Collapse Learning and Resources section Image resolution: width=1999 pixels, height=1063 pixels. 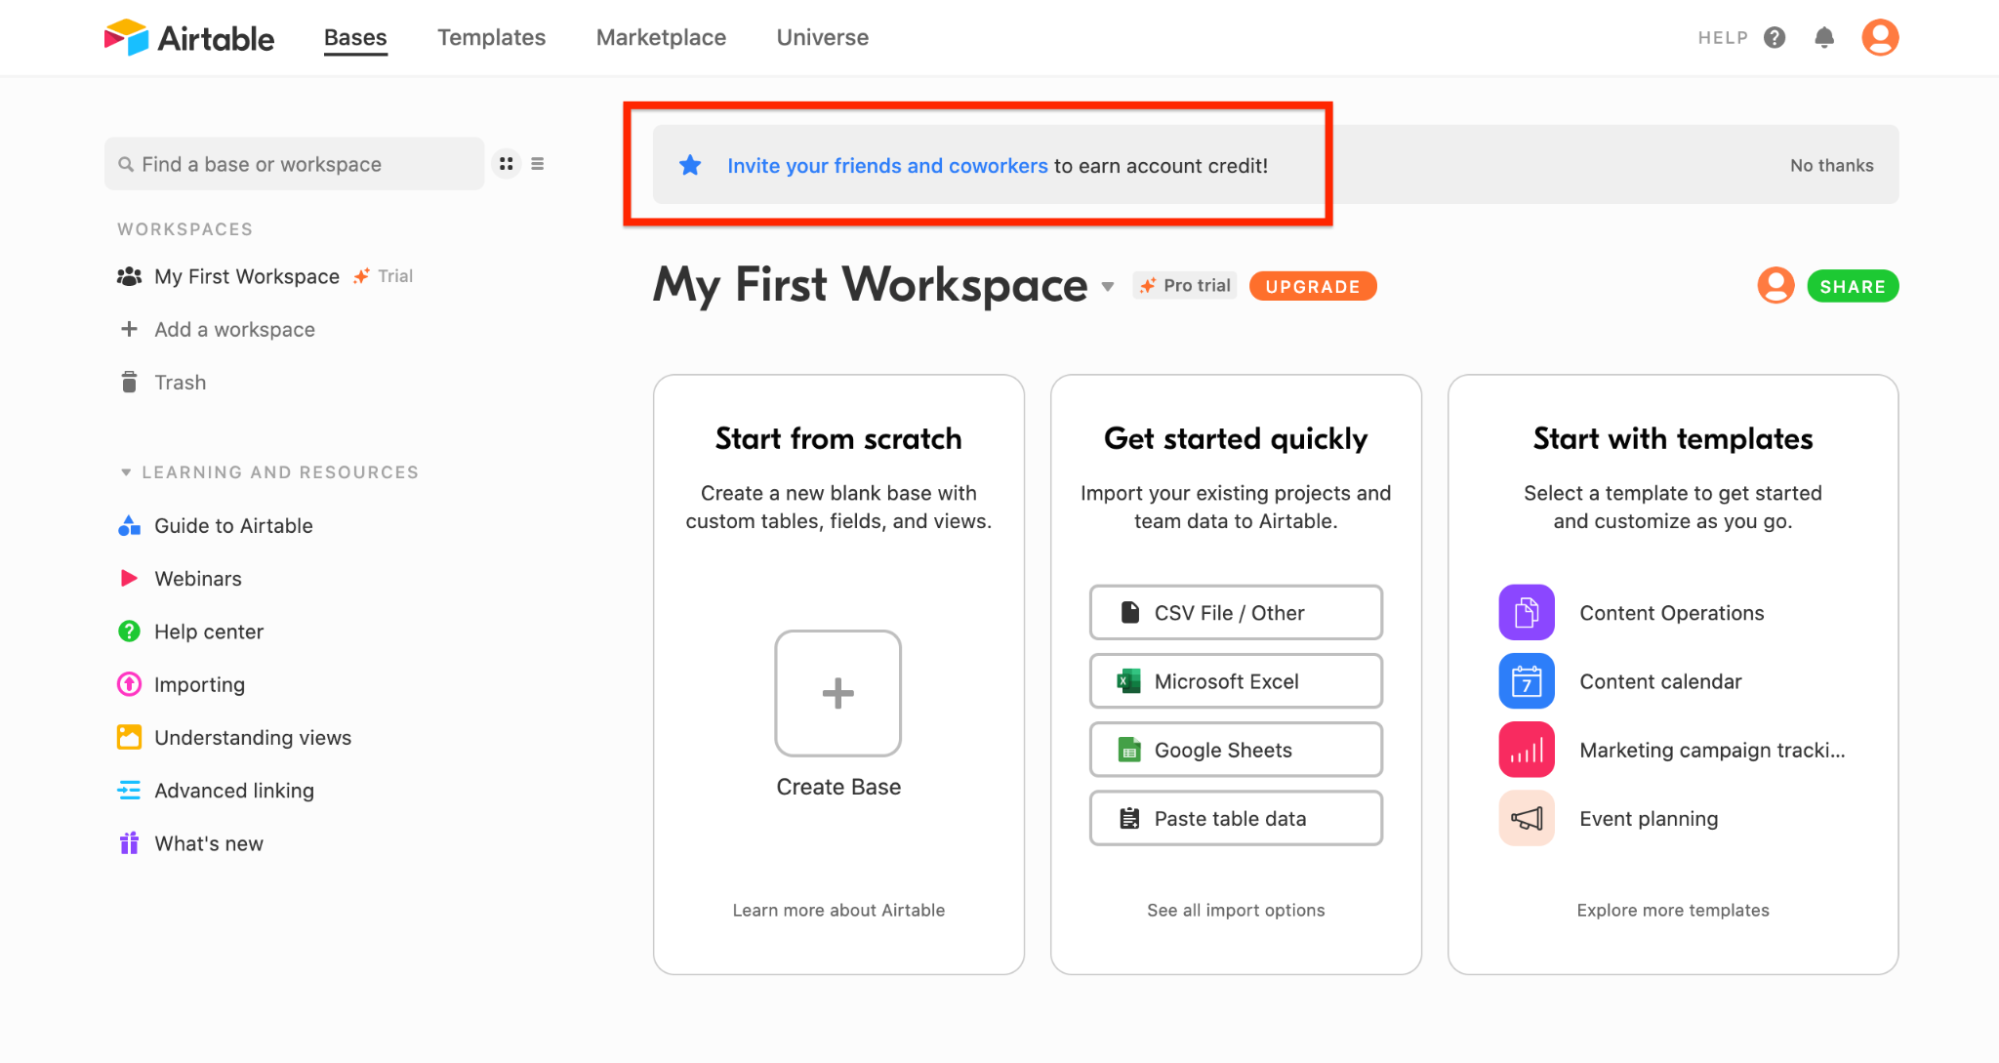tap(126, 472)
